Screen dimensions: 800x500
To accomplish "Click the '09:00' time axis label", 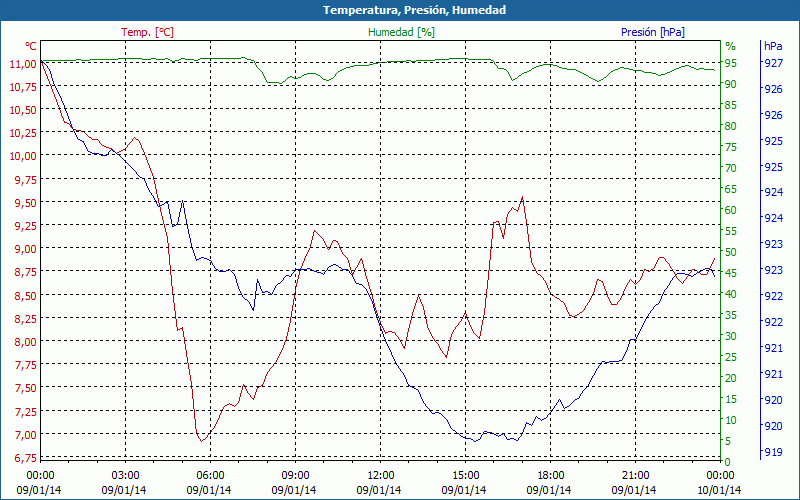I will click(295, 476).
